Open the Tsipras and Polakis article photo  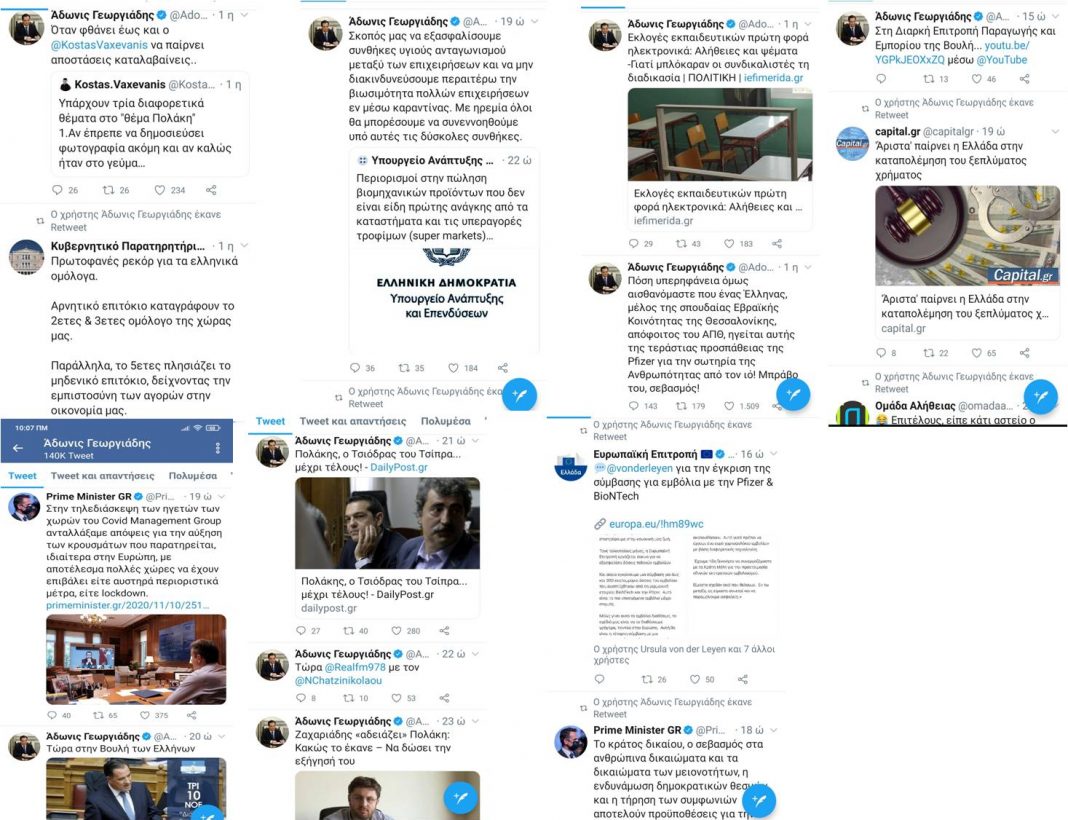(387, 523)
